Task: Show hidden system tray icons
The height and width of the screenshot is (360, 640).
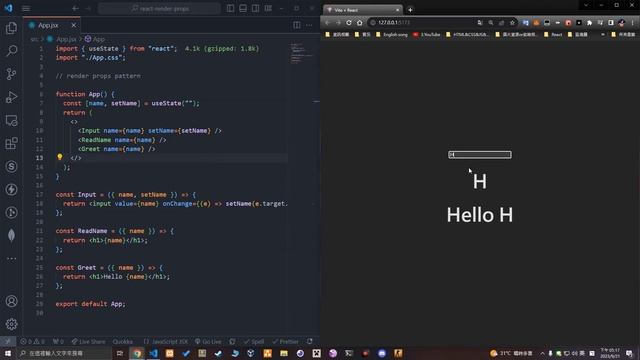Action: [542, 353]
